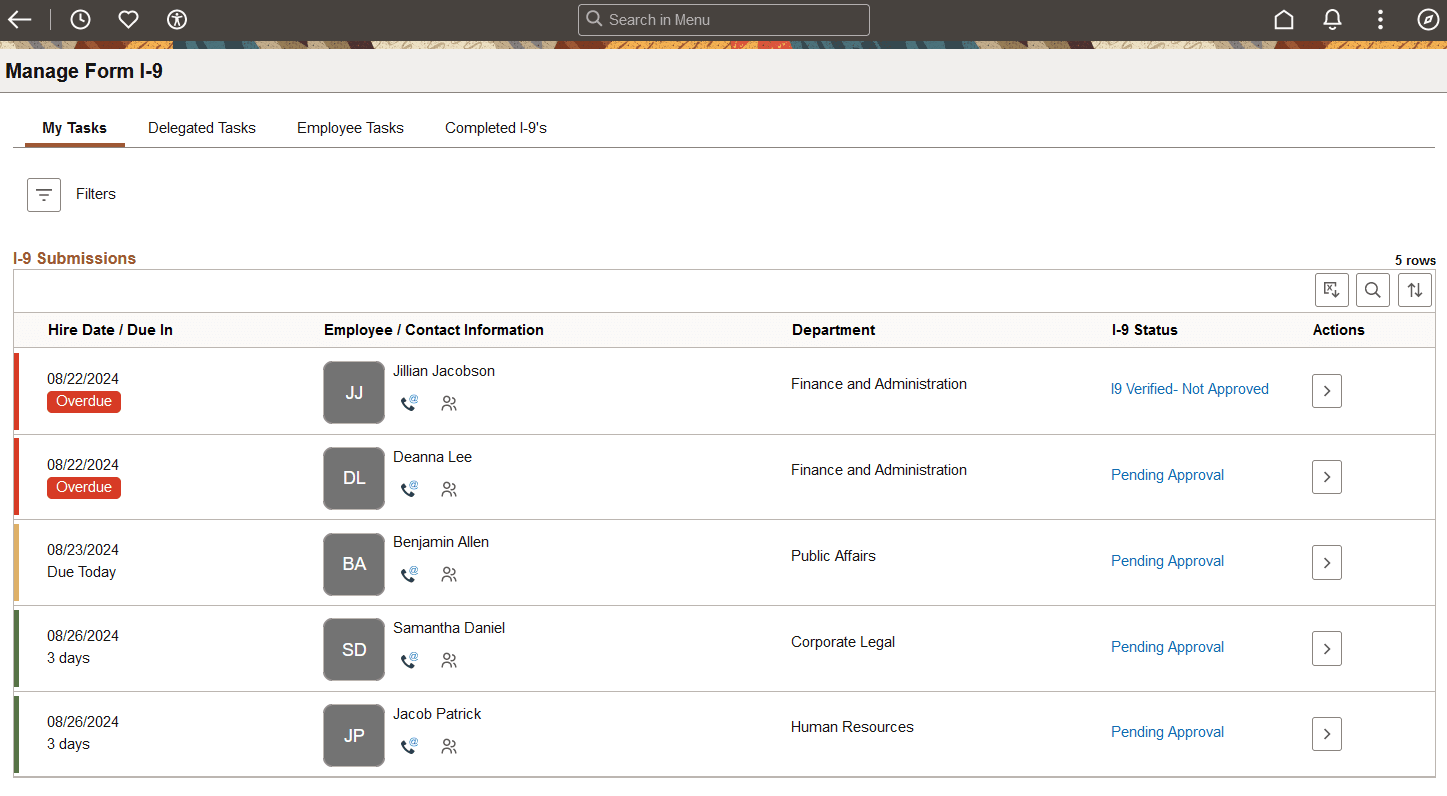The height and width of the screenshot is (796, 1447).
Task: Open the grid search (Find) icon
Action: (1372, 290)
